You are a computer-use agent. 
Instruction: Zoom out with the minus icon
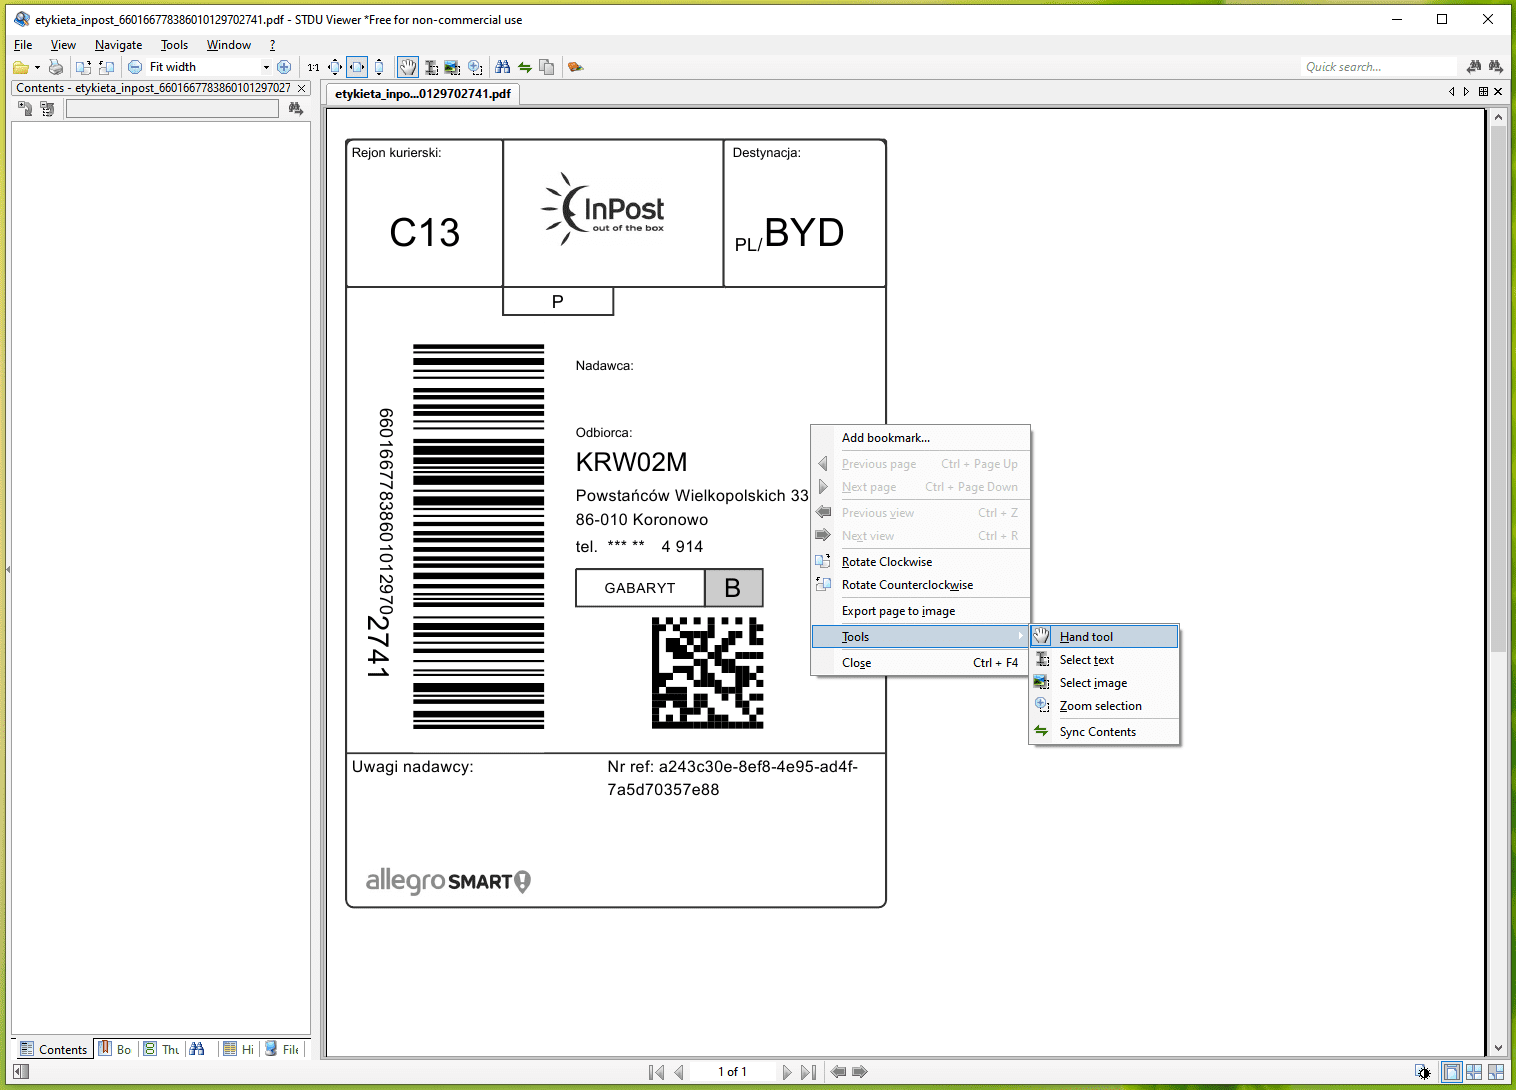click(135, 67)
